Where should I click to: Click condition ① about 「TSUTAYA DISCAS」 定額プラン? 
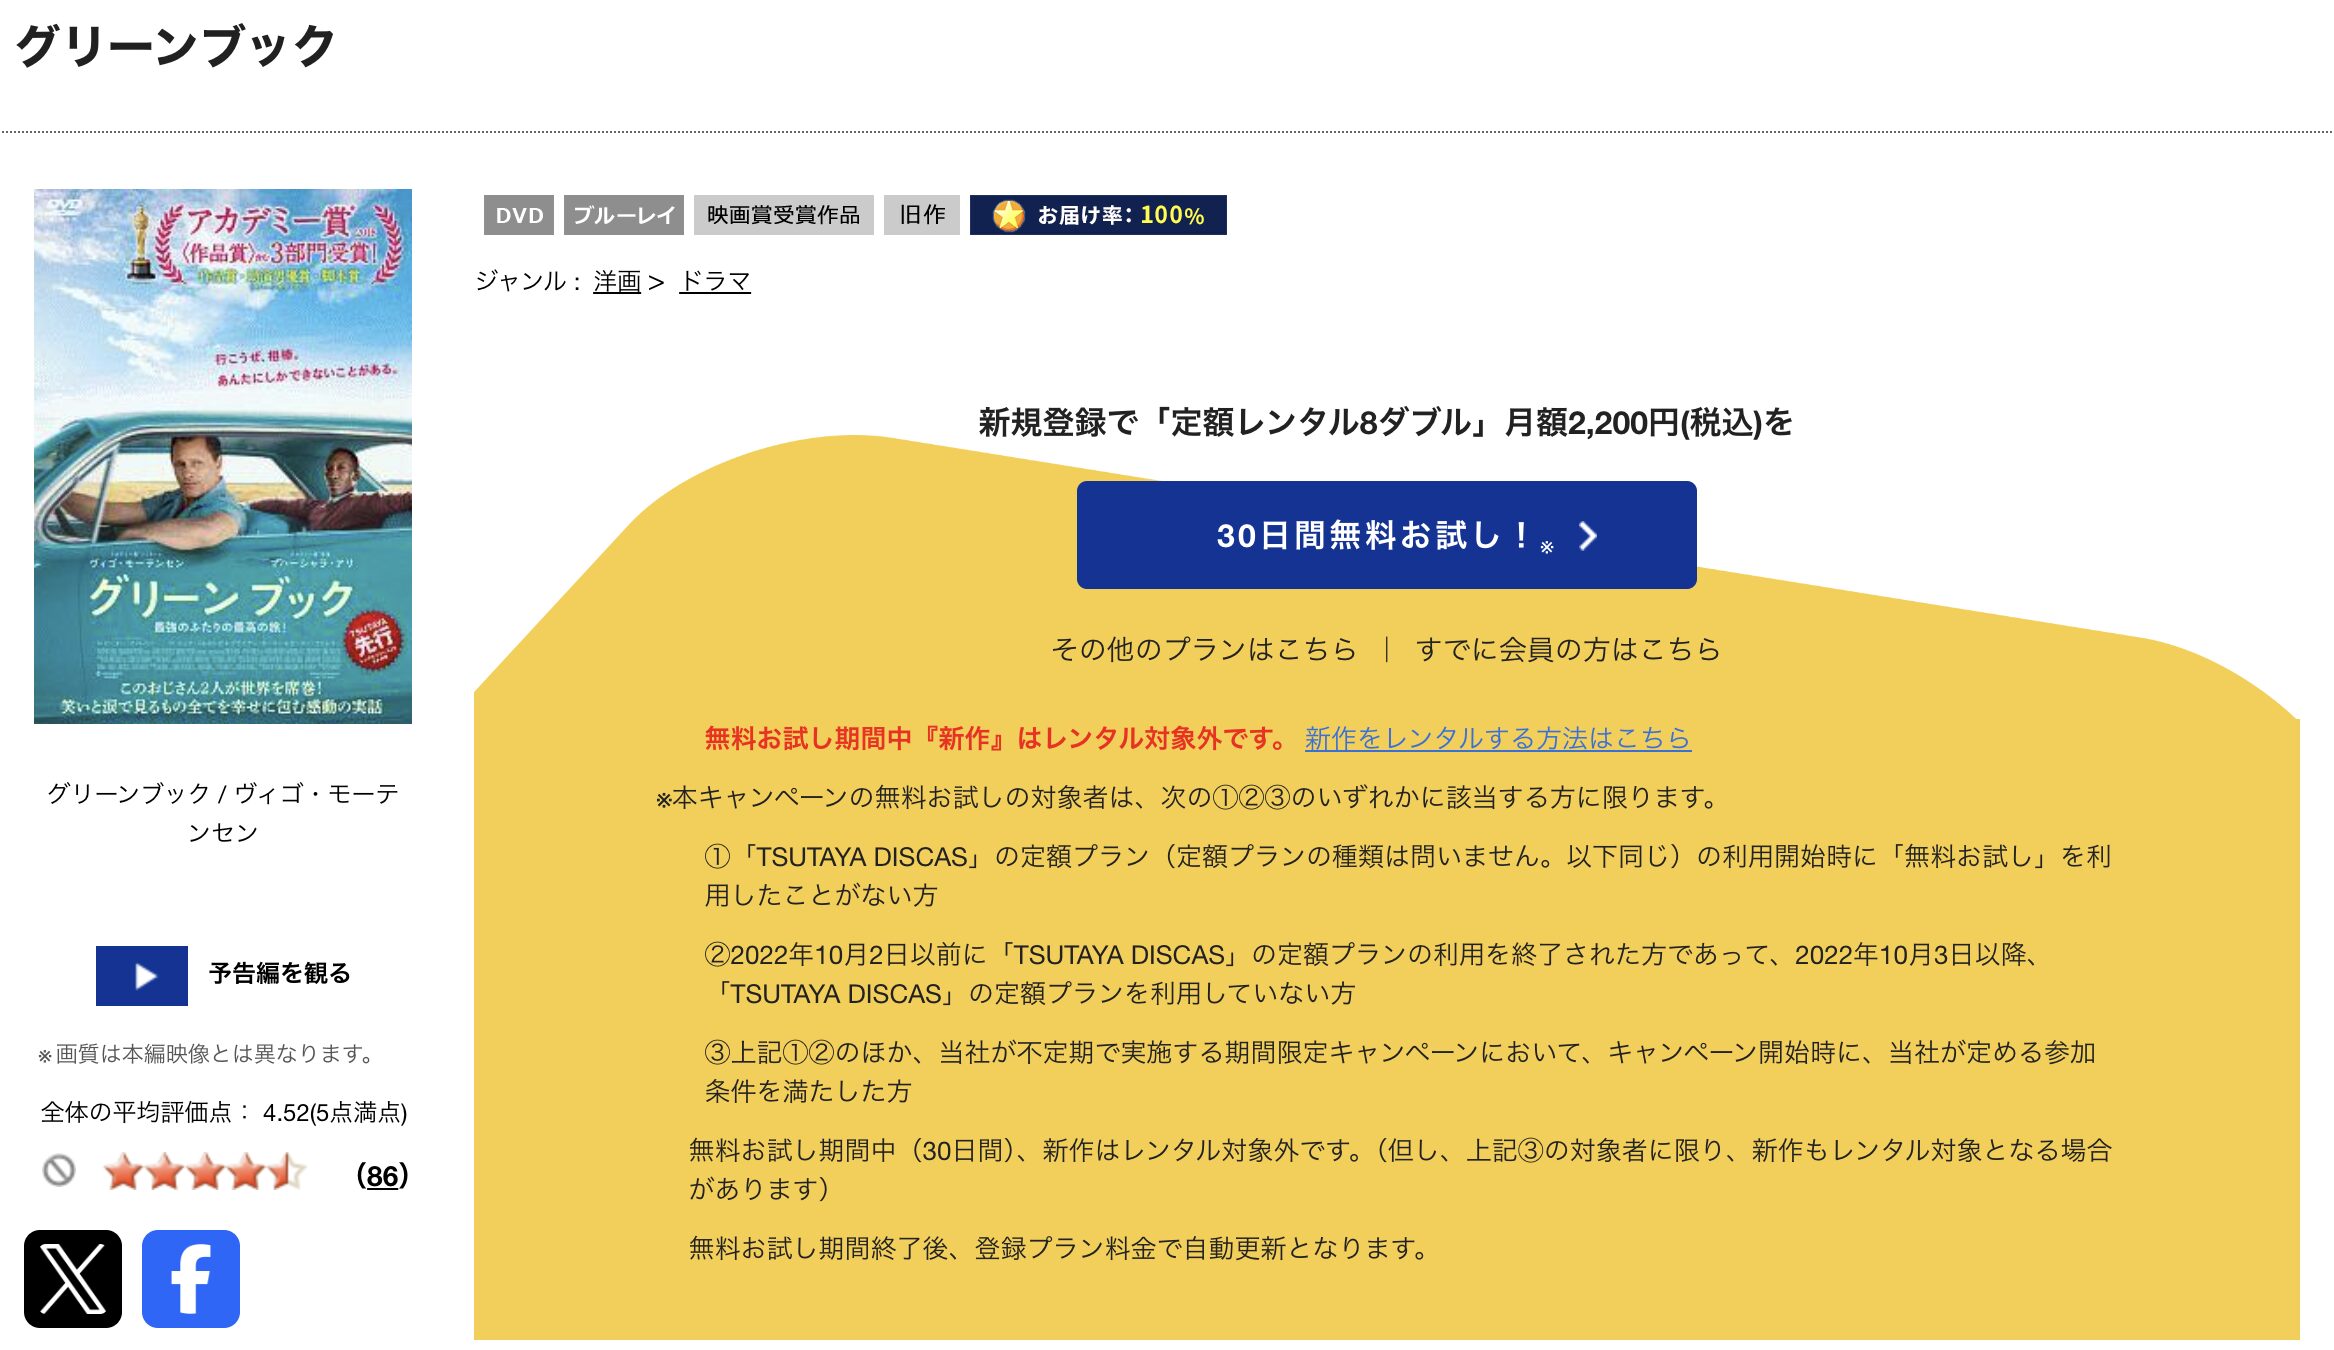[1408, 875]
